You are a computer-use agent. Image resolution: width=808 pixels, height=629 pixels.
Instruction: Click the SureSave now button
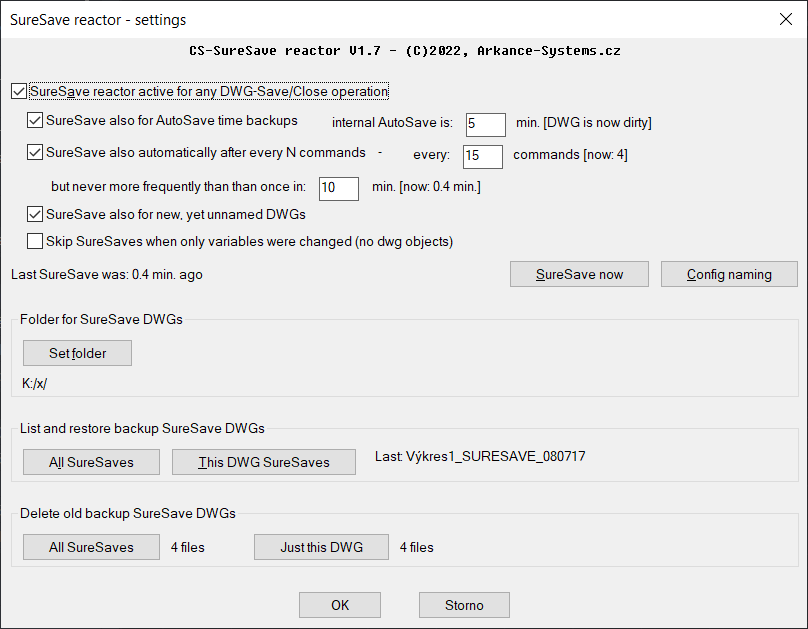click(x=579, y=274)
